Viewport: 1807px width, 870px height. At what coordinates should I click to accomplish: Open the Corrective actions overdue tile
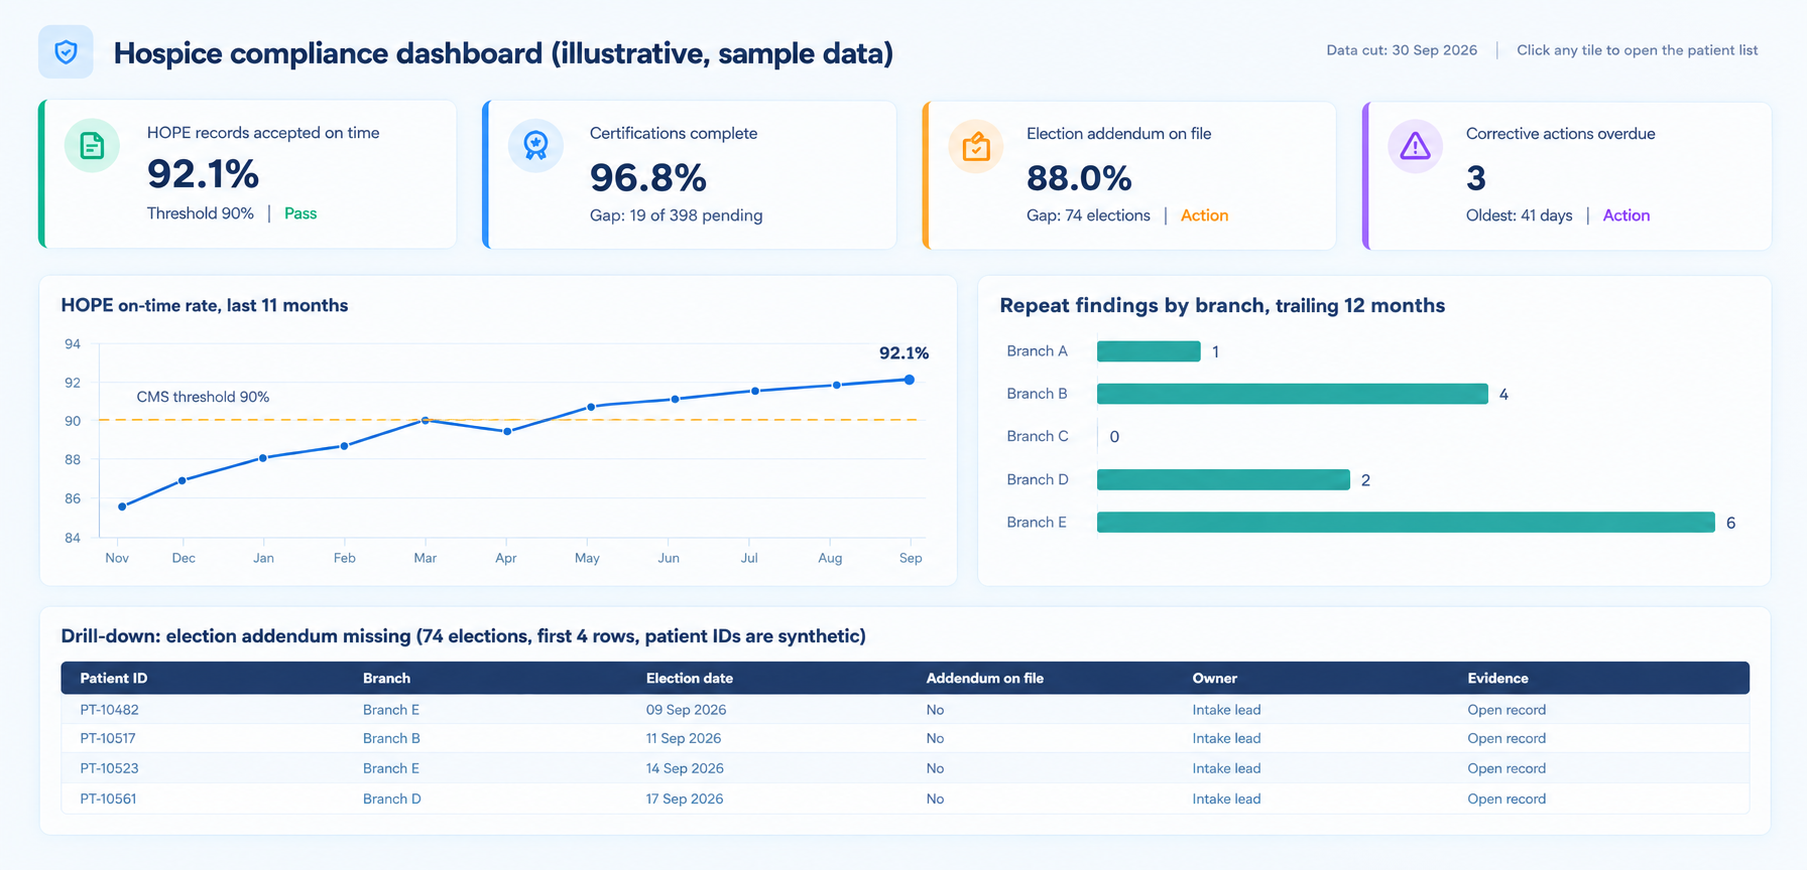[x=1567, y=175]
